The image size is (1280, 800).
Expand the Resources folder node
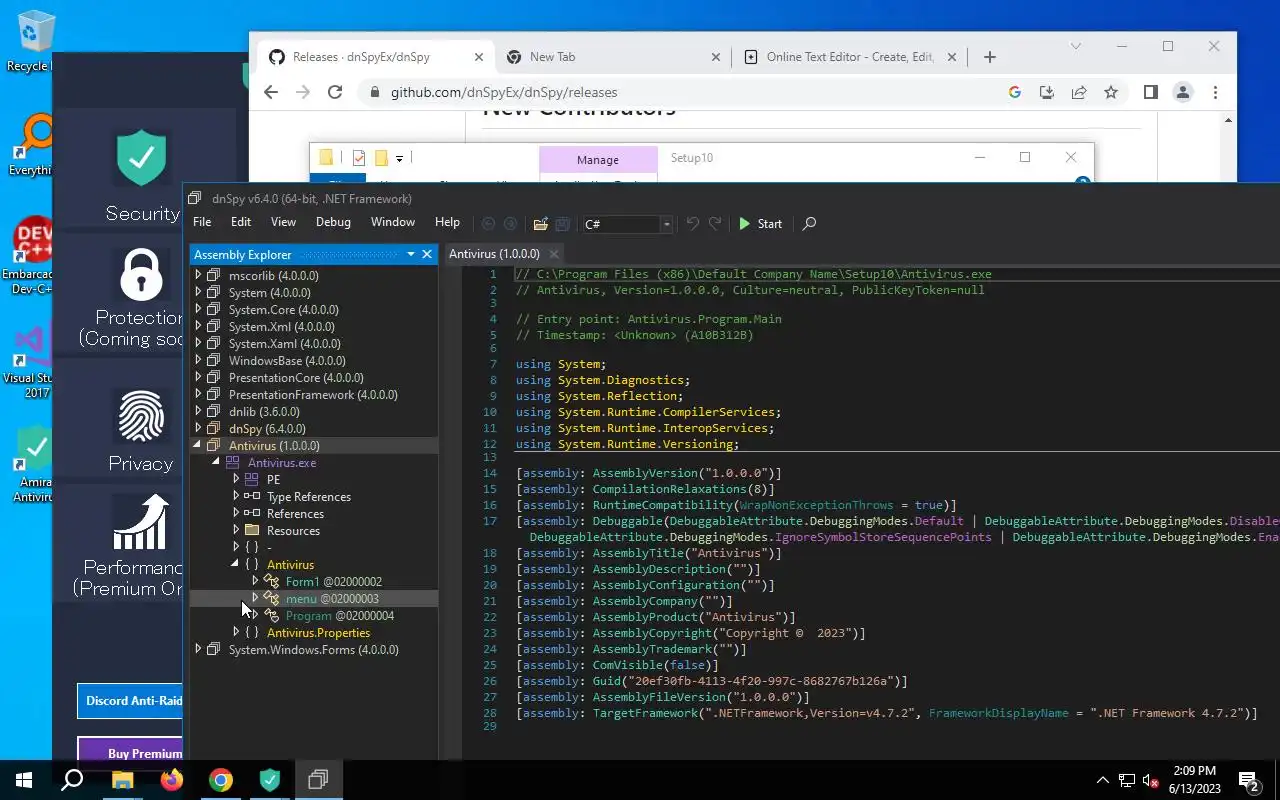236,530
